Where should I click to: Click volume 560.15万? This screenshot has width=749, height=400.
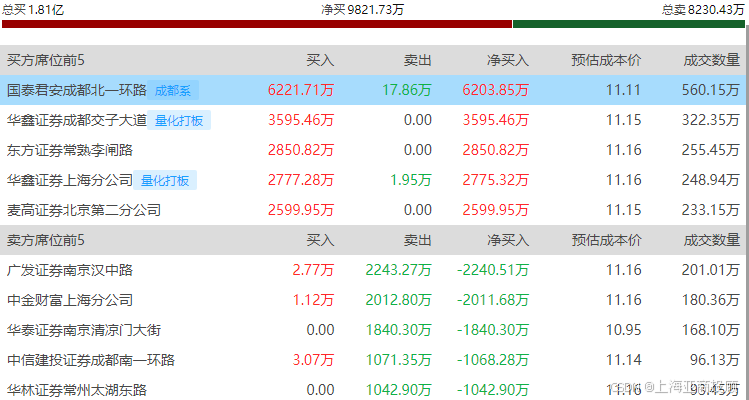click(x=711, y=90)
